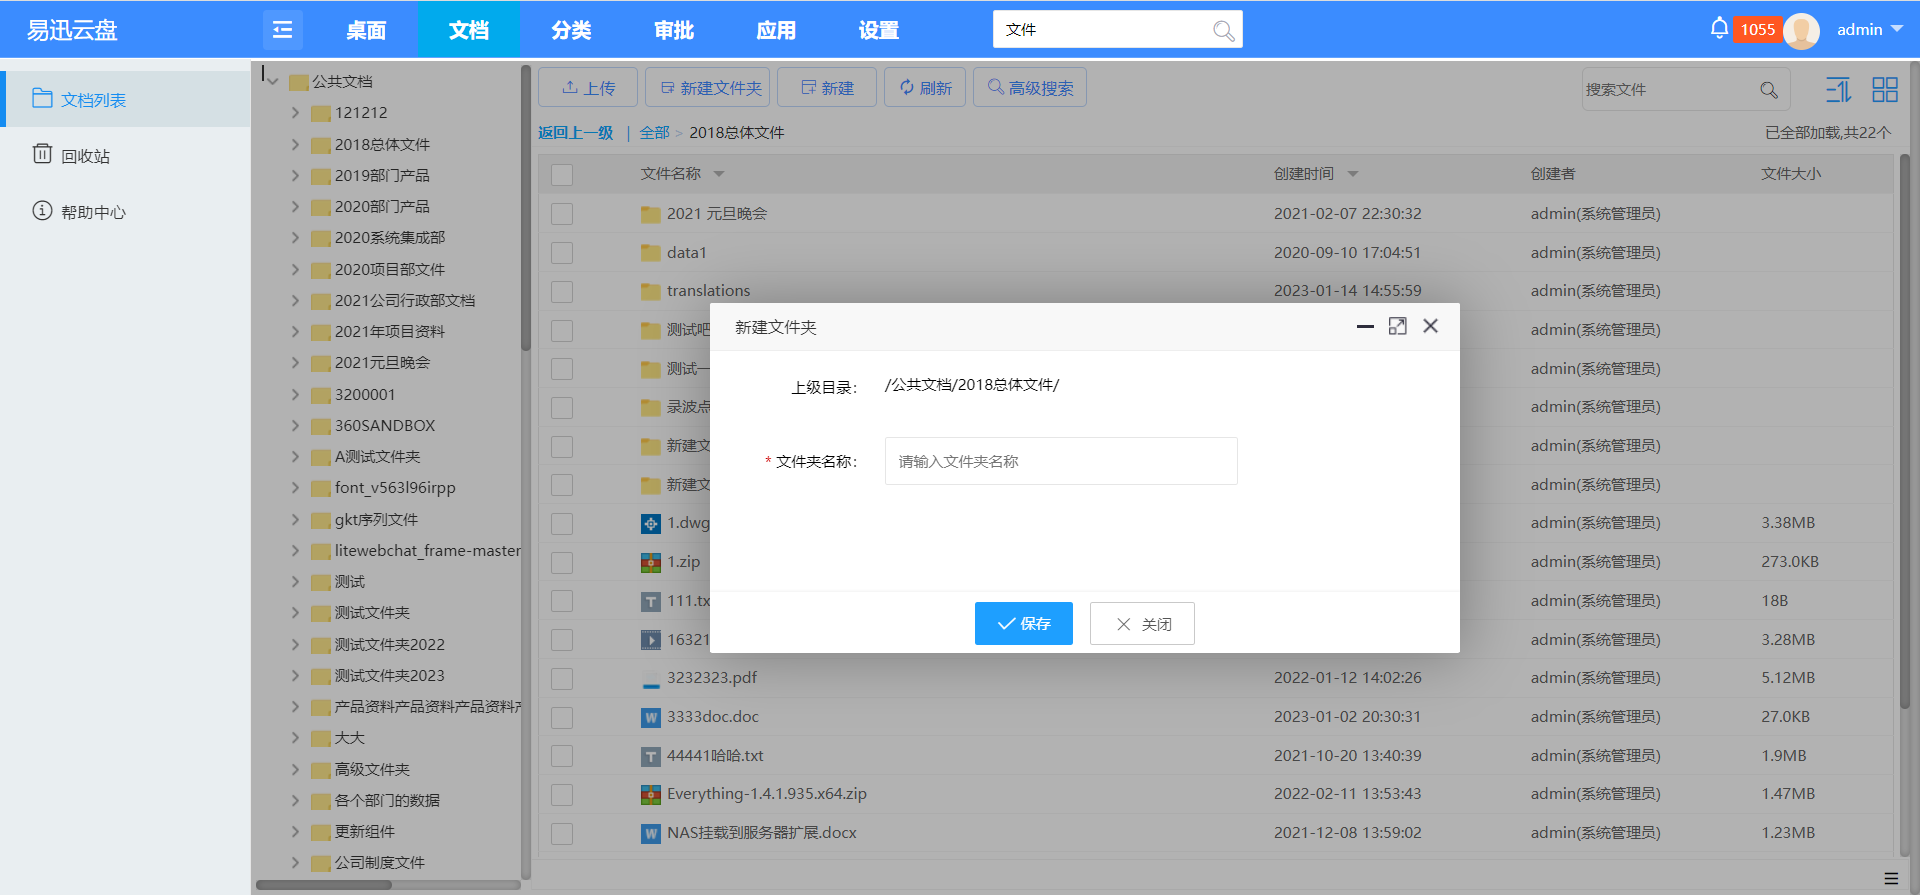This screenshot has width=1920, height=895.
Task: Check the 3232323.pdf row checkbox
Action: [x=562, y=679]
